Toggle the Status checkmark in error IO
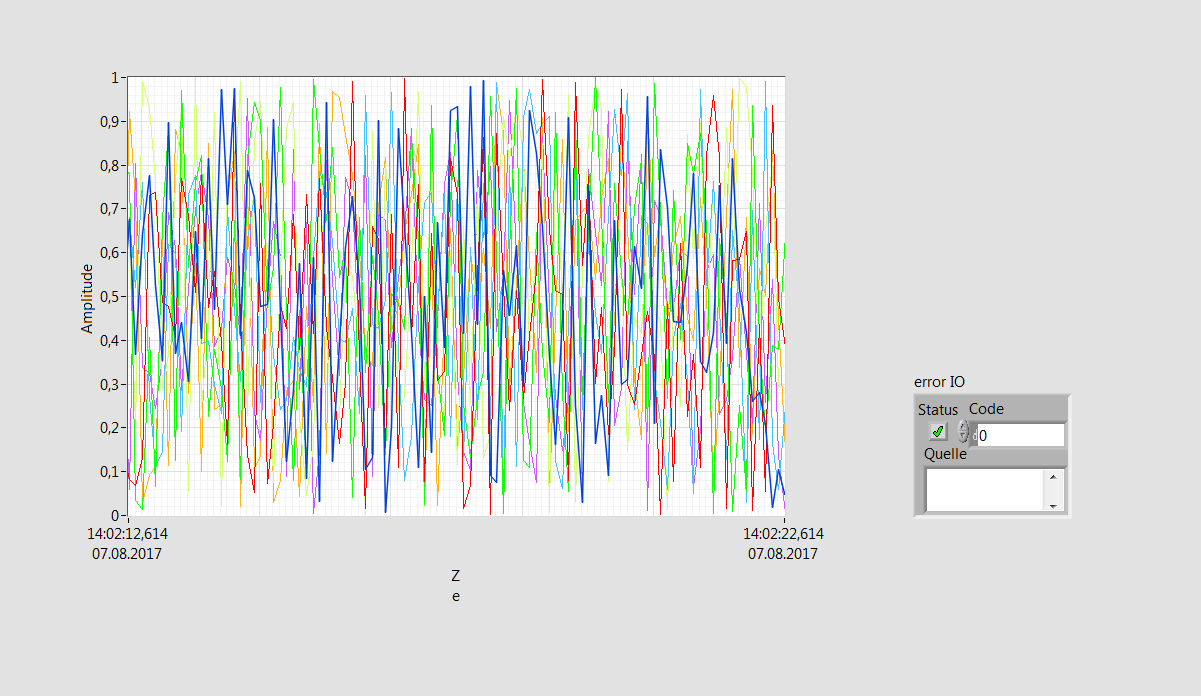Screen dimensions: 1201x696 click(x=938, y=432)
